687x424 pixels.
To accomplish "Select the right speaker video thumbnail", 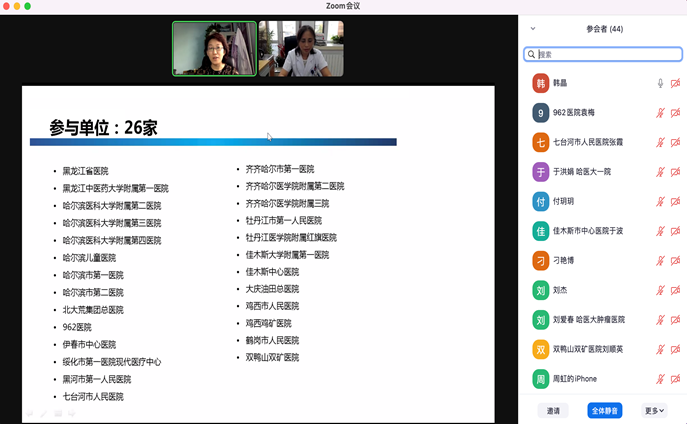I will (301, 49).
